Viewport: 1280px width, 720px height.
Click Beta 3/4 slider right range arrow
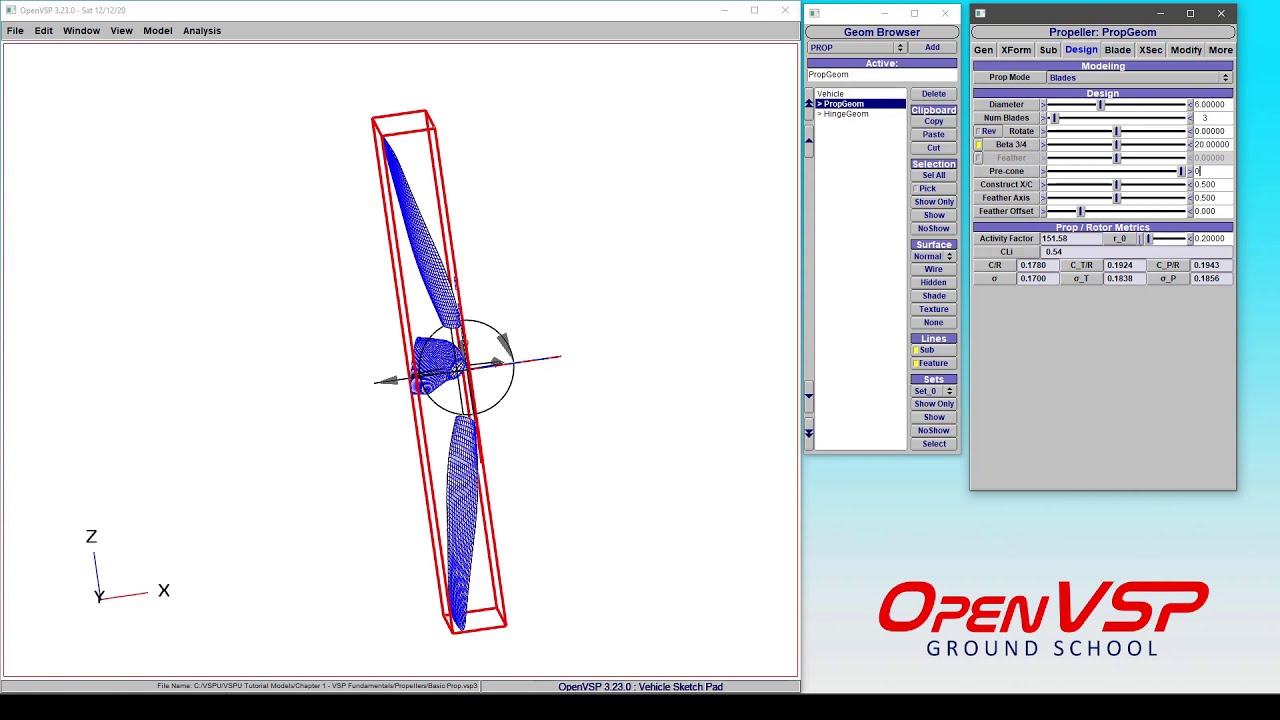tap(1190, 145)
